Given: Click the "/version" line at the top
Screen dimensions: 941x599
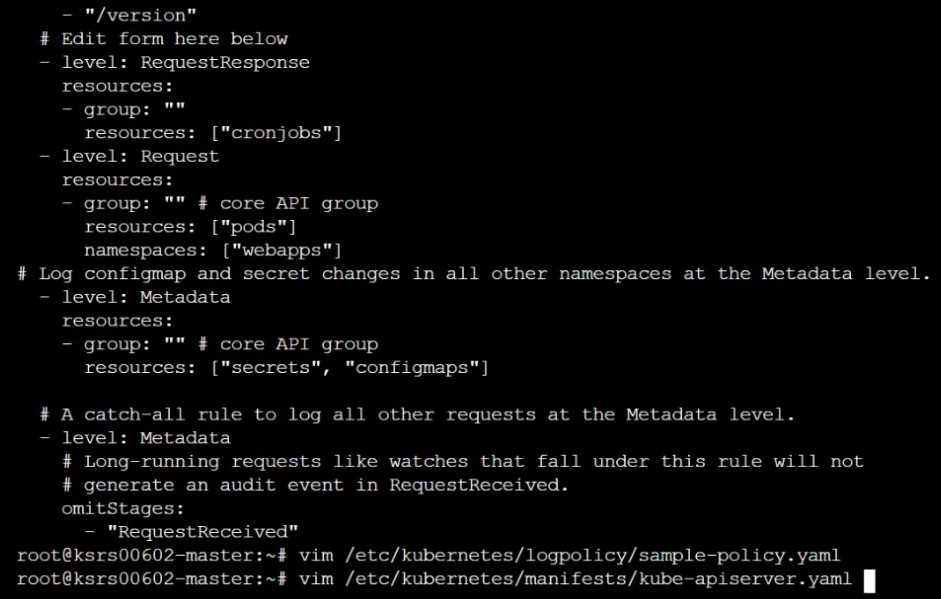Looking at the screenshot, I should pos(140,16).
